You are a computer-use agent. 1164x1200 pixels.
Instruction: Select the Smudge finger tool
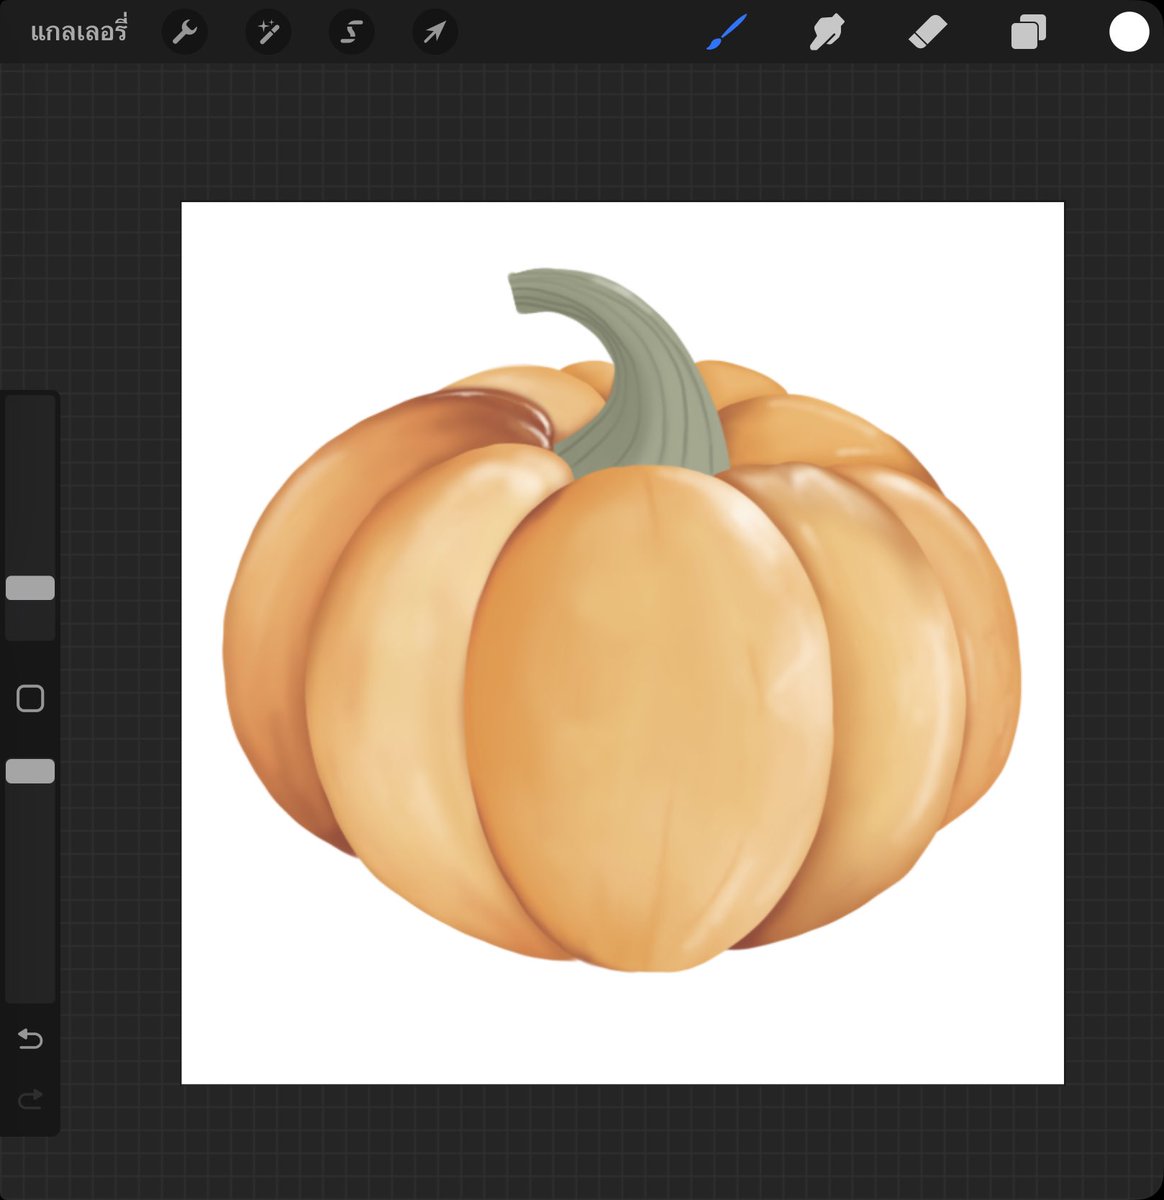pyautogui.click(x=827, y=33)
